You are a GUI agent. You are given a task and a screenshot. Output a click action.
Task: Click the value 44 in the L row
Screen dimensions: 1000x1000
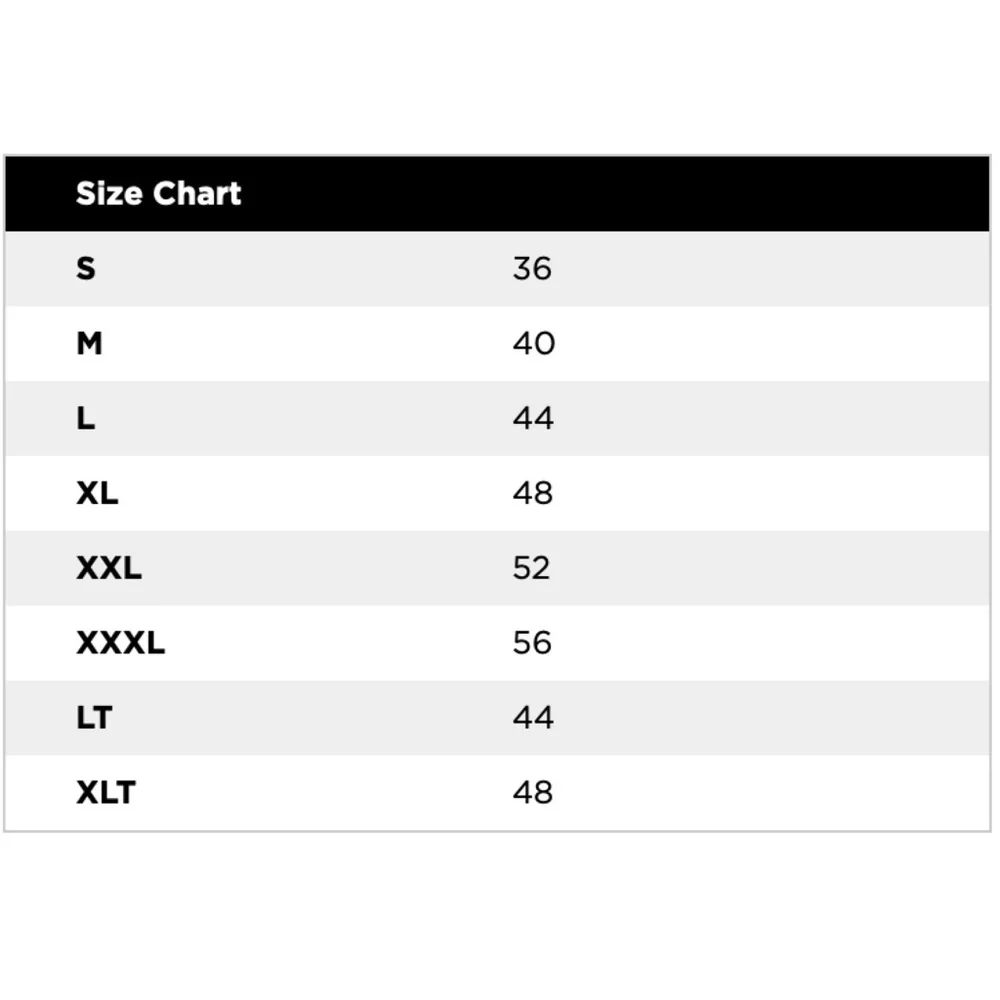[533, 418]
